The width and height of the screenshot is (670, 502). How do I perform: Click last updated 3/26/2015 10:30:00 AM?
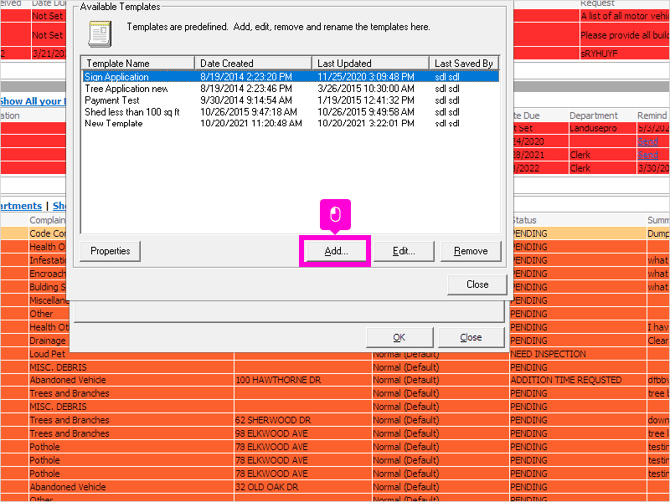pos(366,89)
